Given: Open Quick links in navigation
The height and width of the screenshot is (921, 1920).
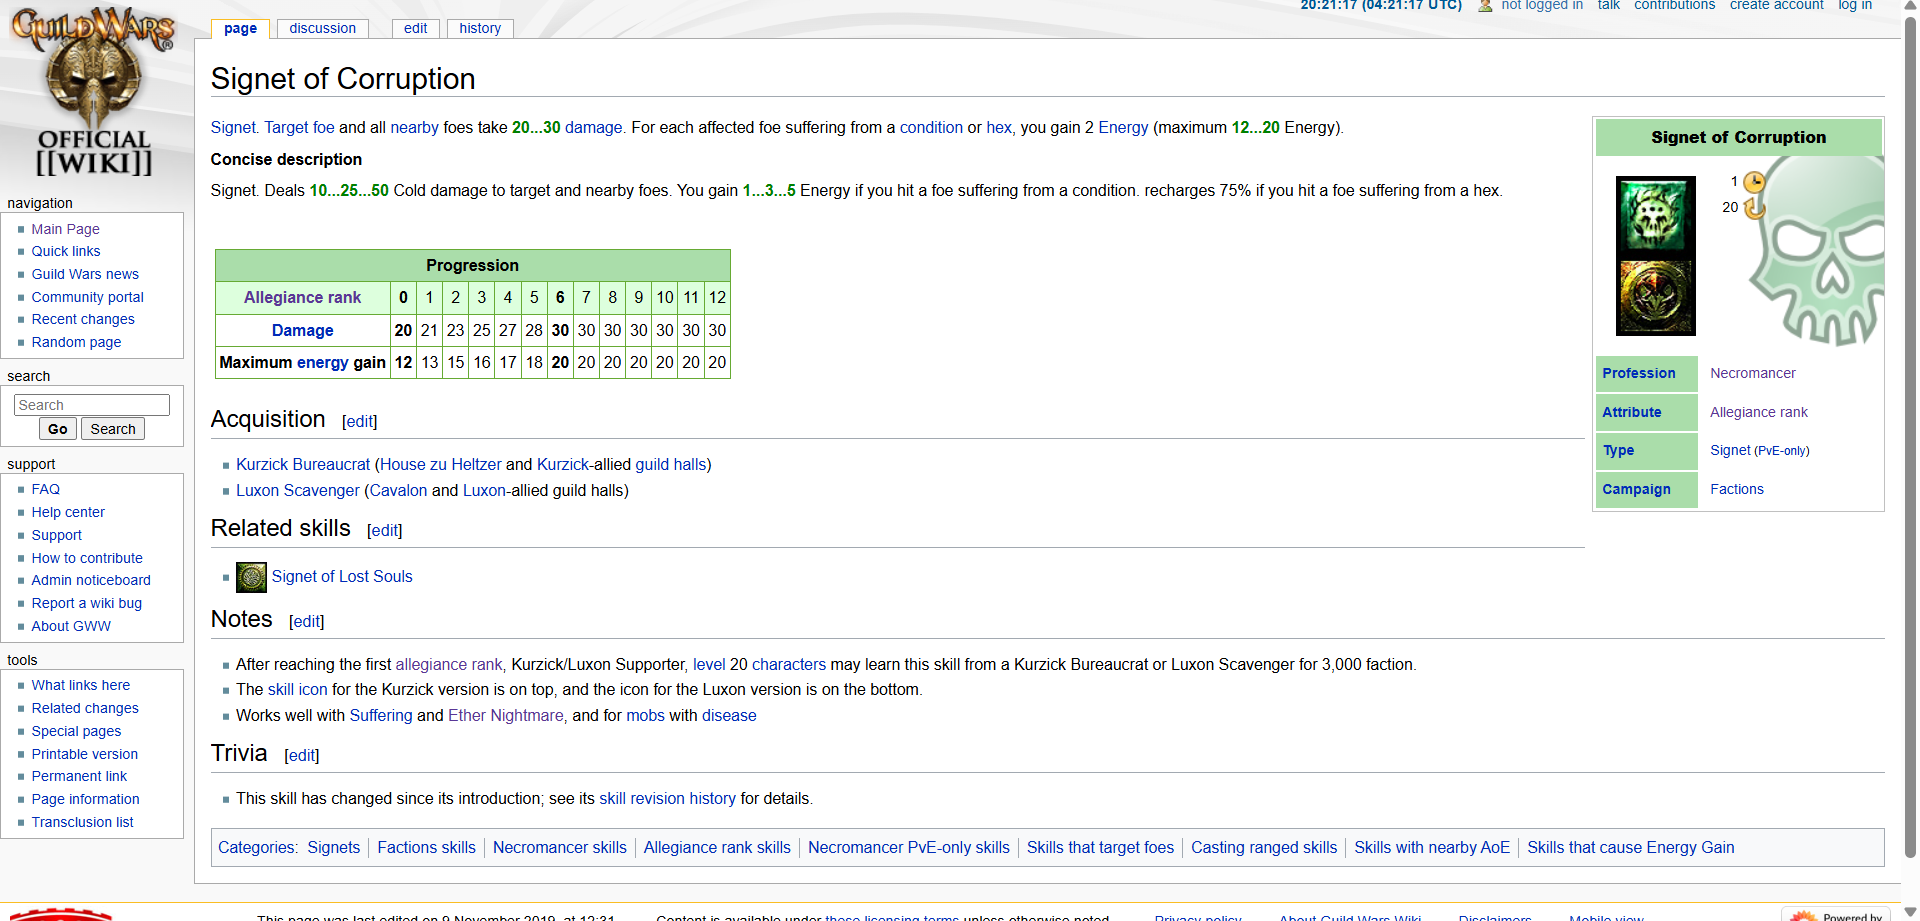Looking at the screenshot, I should 66,251.
